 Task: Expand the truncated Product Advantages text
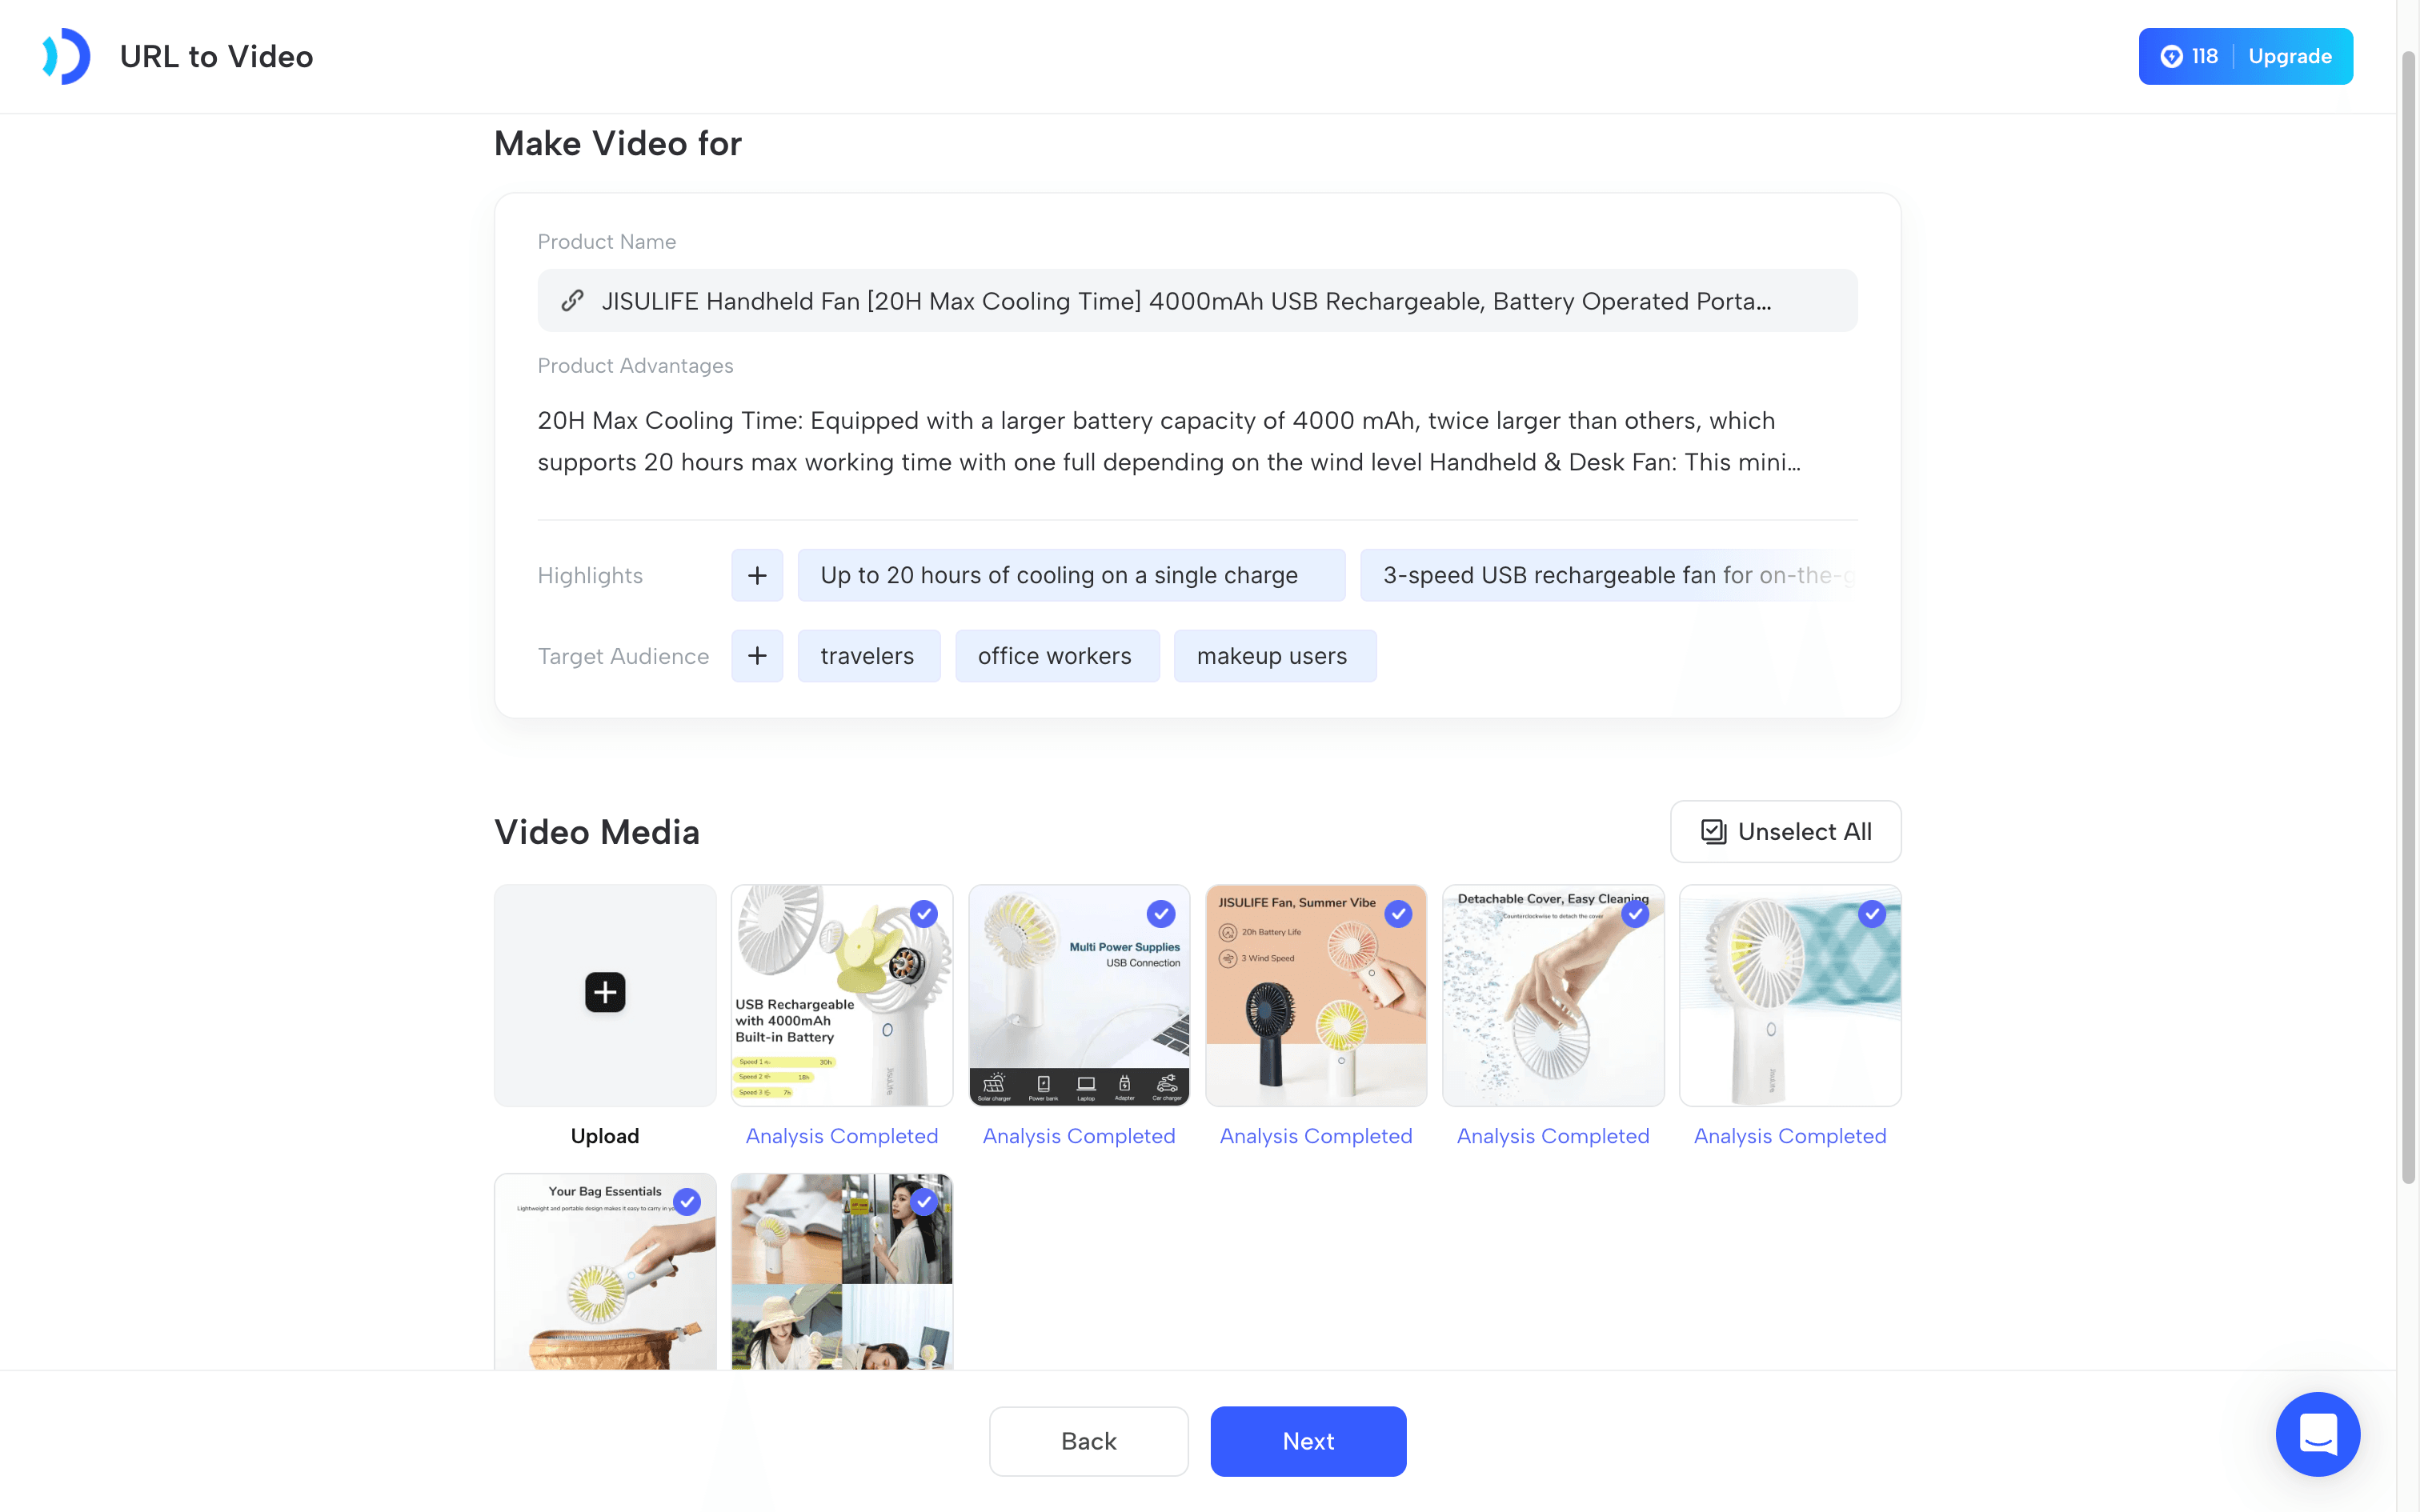tap(1169, 441)
